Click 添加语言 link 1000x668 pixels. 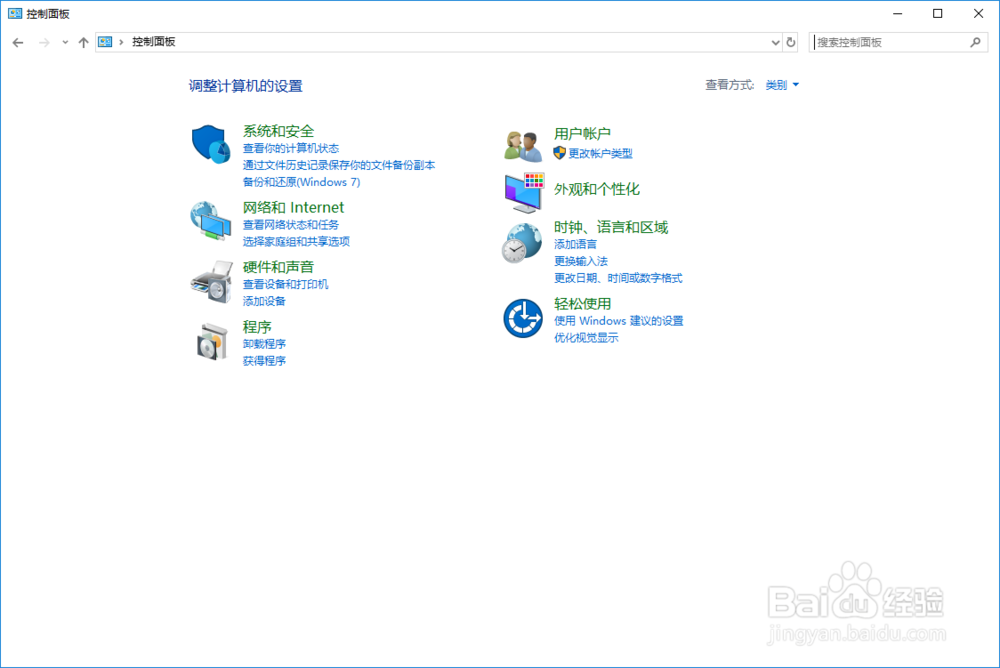575,244
